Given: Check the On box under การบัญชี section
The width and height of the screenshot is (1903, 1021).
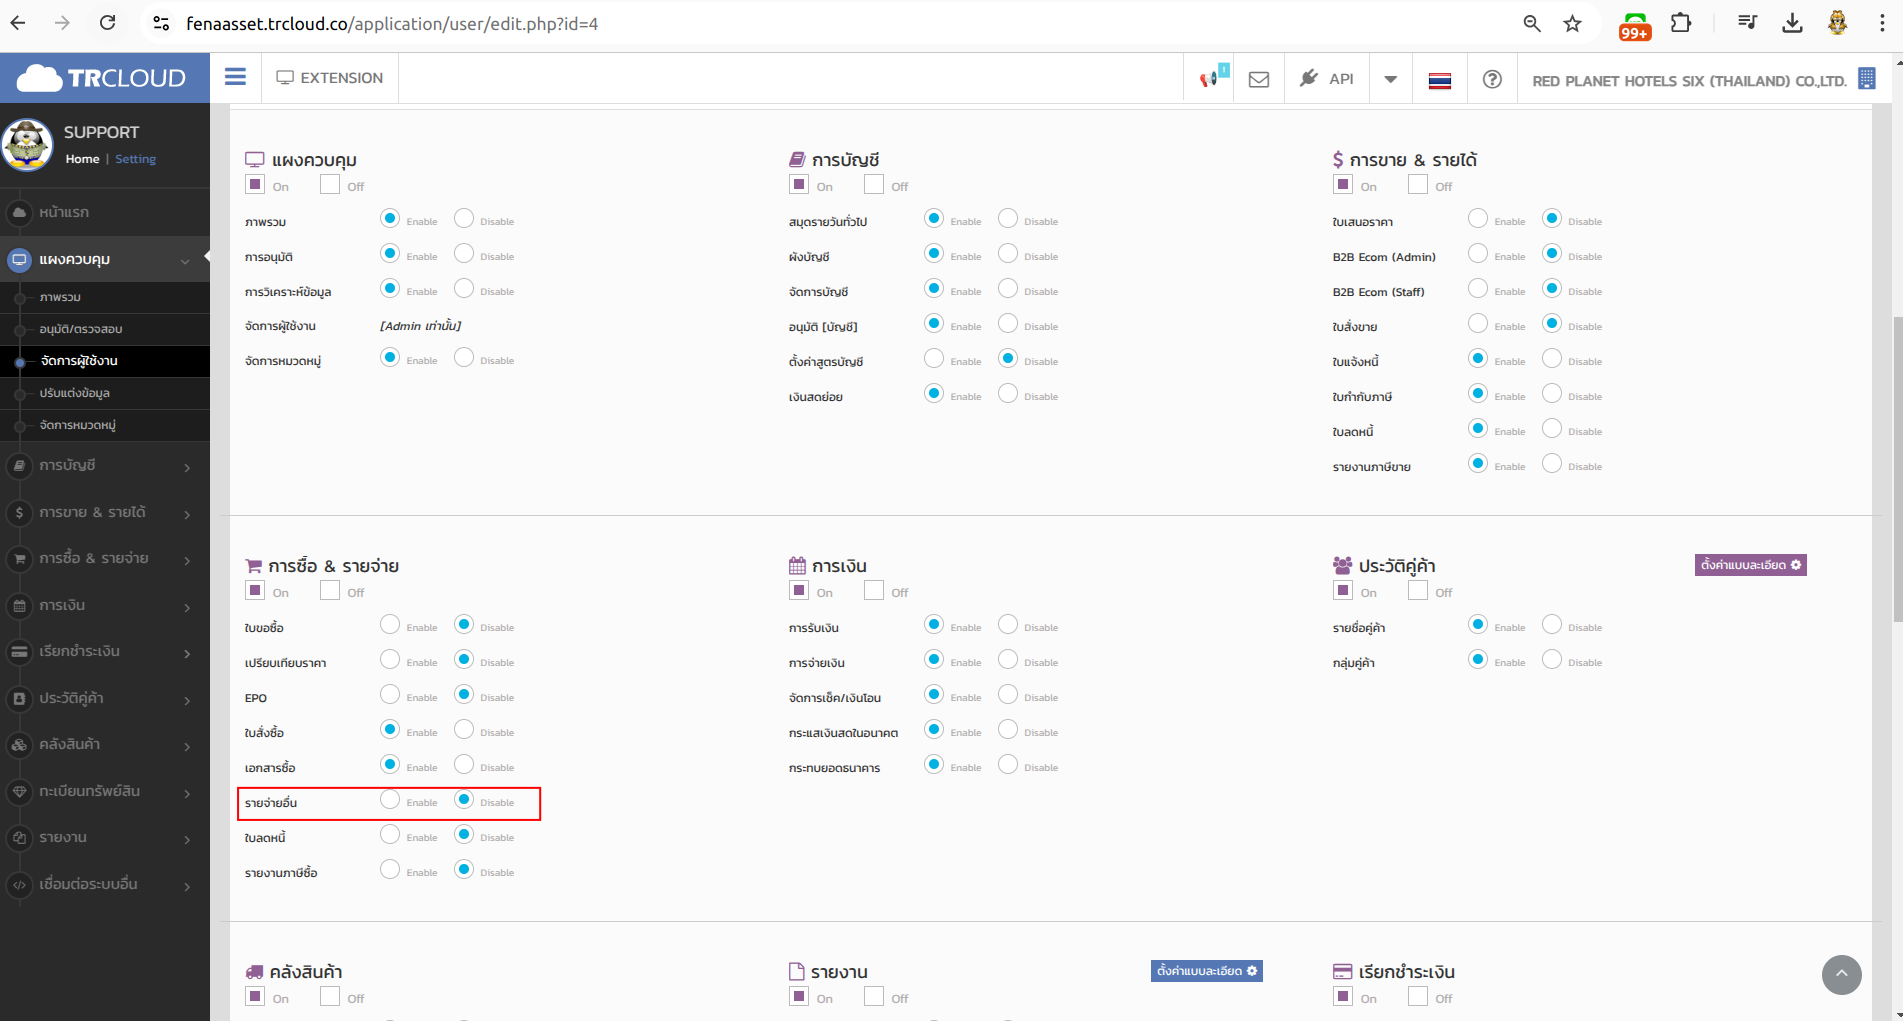Looking at the screenshot, I should point(798,184).
